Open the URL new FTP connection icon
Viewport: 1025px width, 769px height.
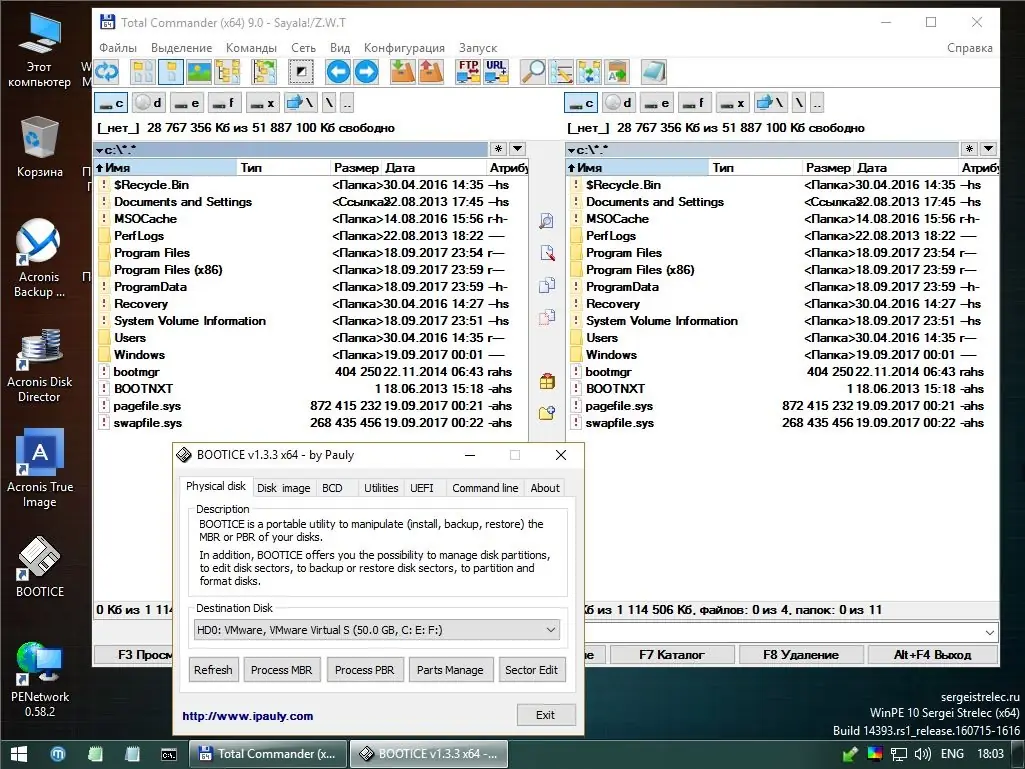[x=496, y=71]
